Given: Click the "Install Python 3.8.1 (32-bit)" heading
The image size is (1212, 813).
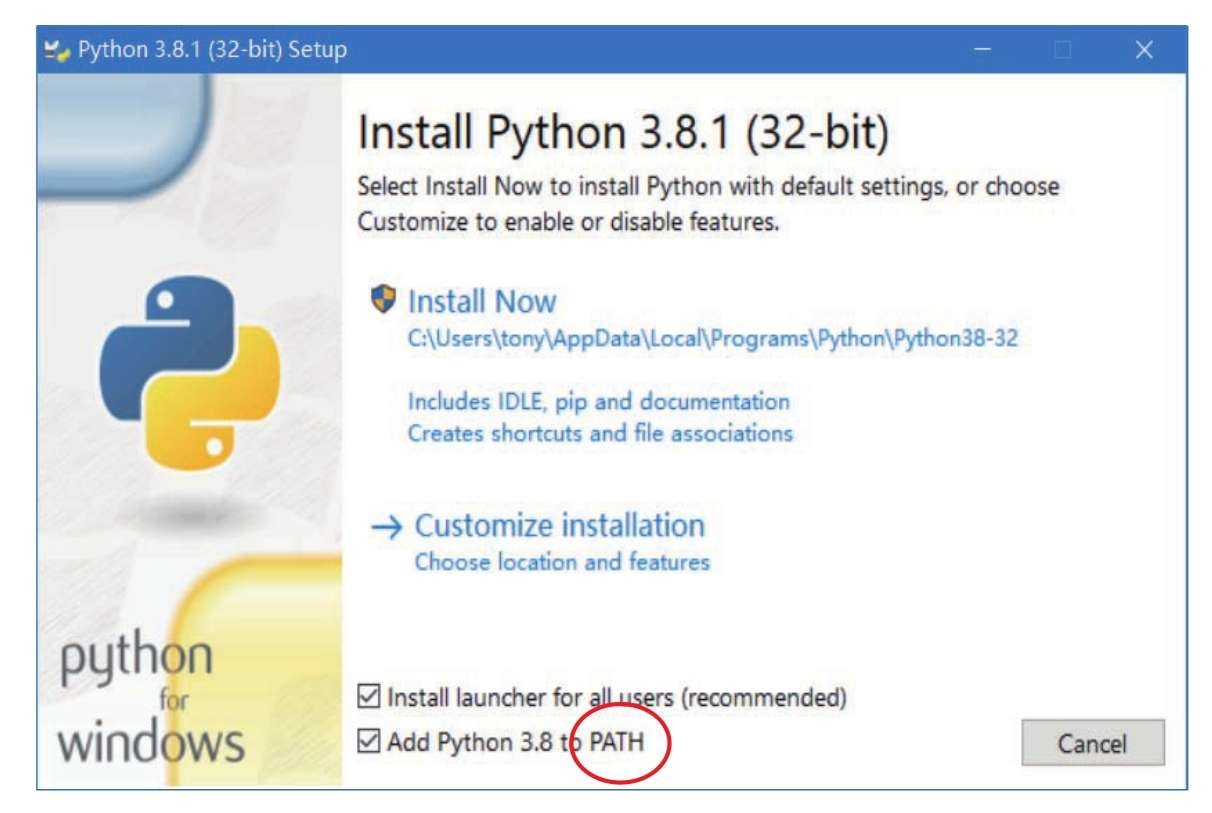Looking at the screenshot, I should (x=623, y=134).
